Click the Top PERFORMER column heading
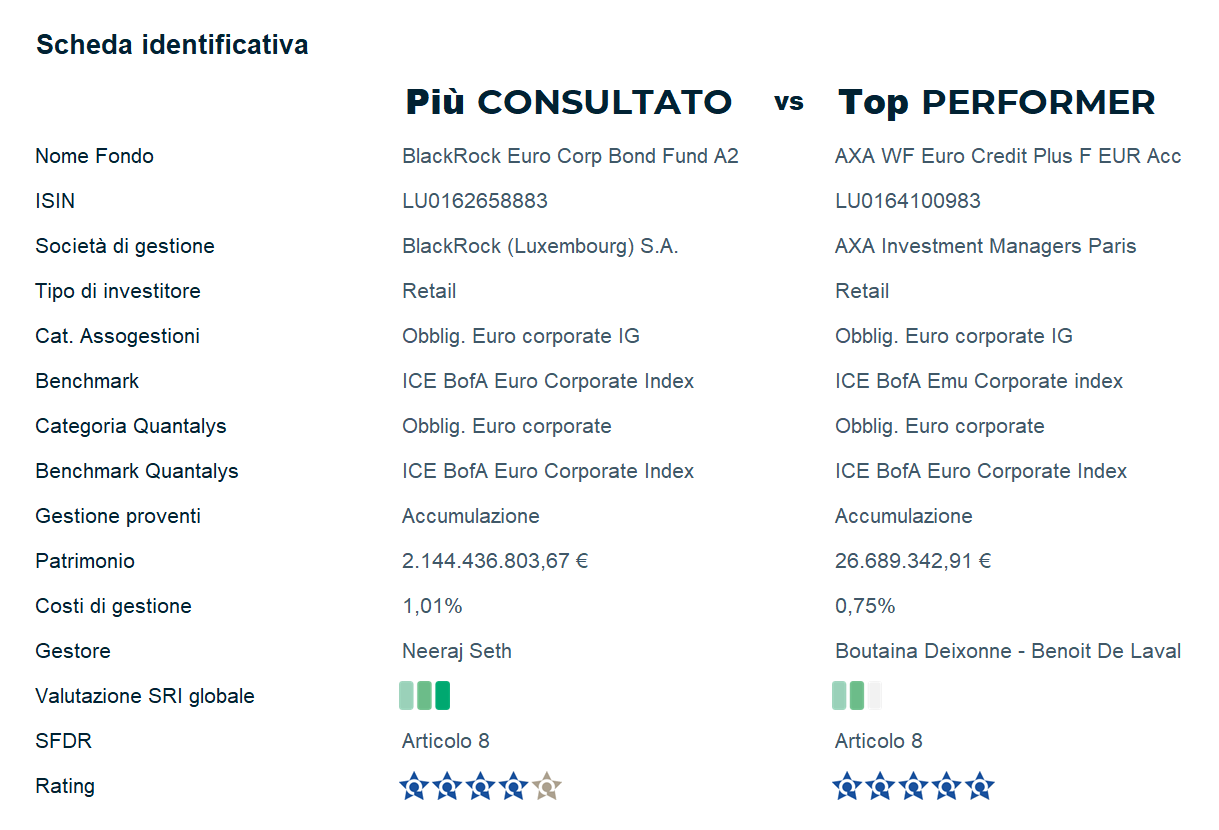Image resolution: width=1219 pixels, height=830 pixels. 996,102
